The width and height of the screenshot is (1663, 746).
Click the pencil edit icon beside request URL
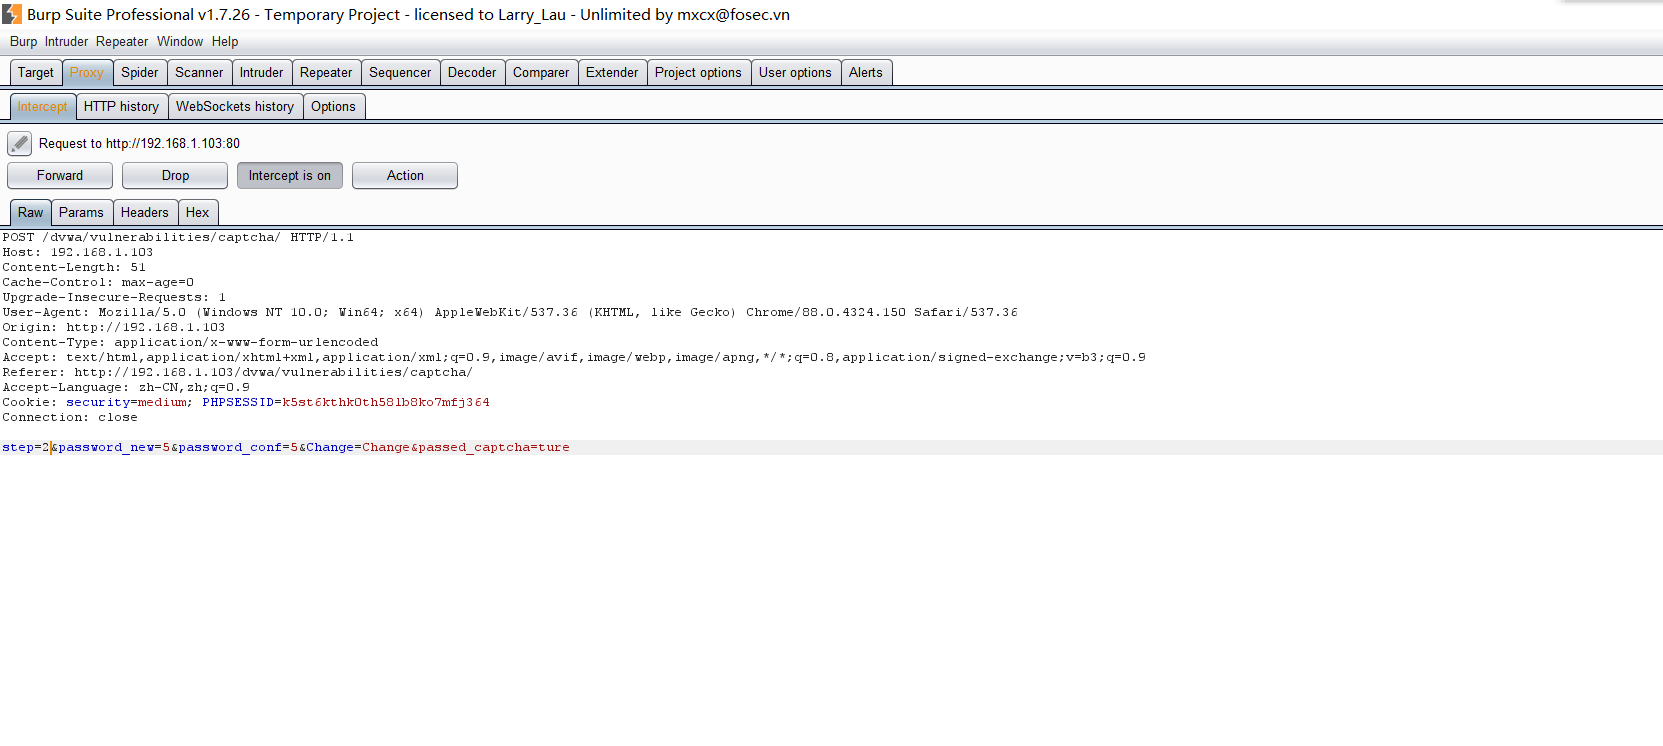(19, 144)
